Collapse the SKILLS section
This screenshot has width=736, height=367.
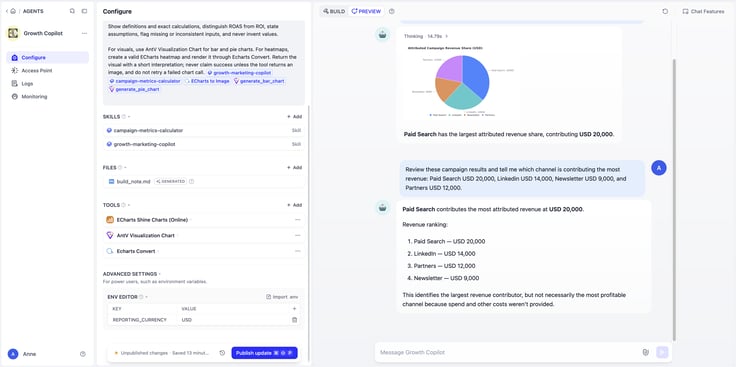point(129,117)
